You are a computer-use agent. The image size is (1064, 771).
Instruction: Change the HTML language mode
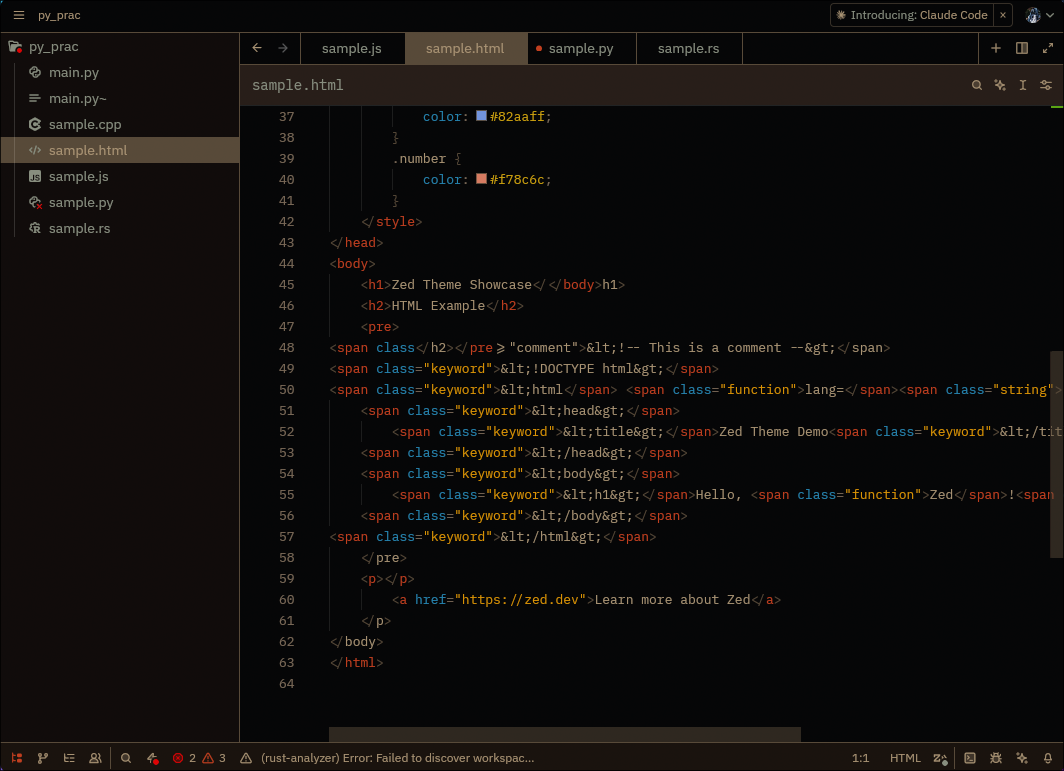[905, 758]
